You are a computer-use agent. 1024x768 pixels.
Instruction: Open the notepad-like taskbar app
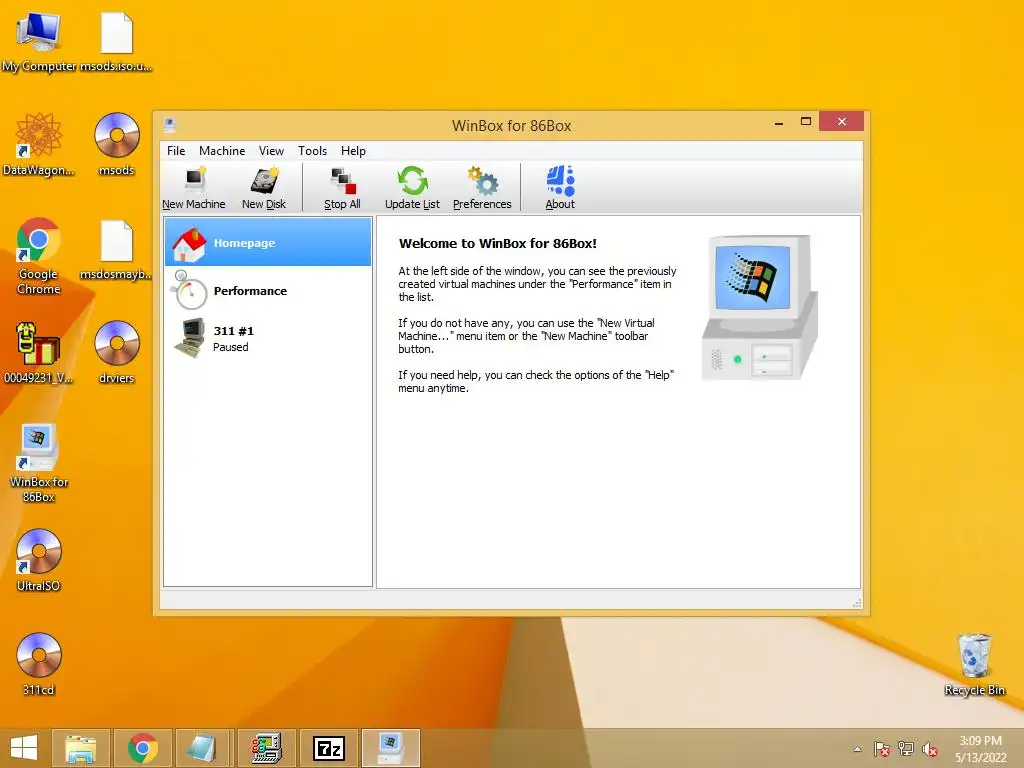(204, 748)
